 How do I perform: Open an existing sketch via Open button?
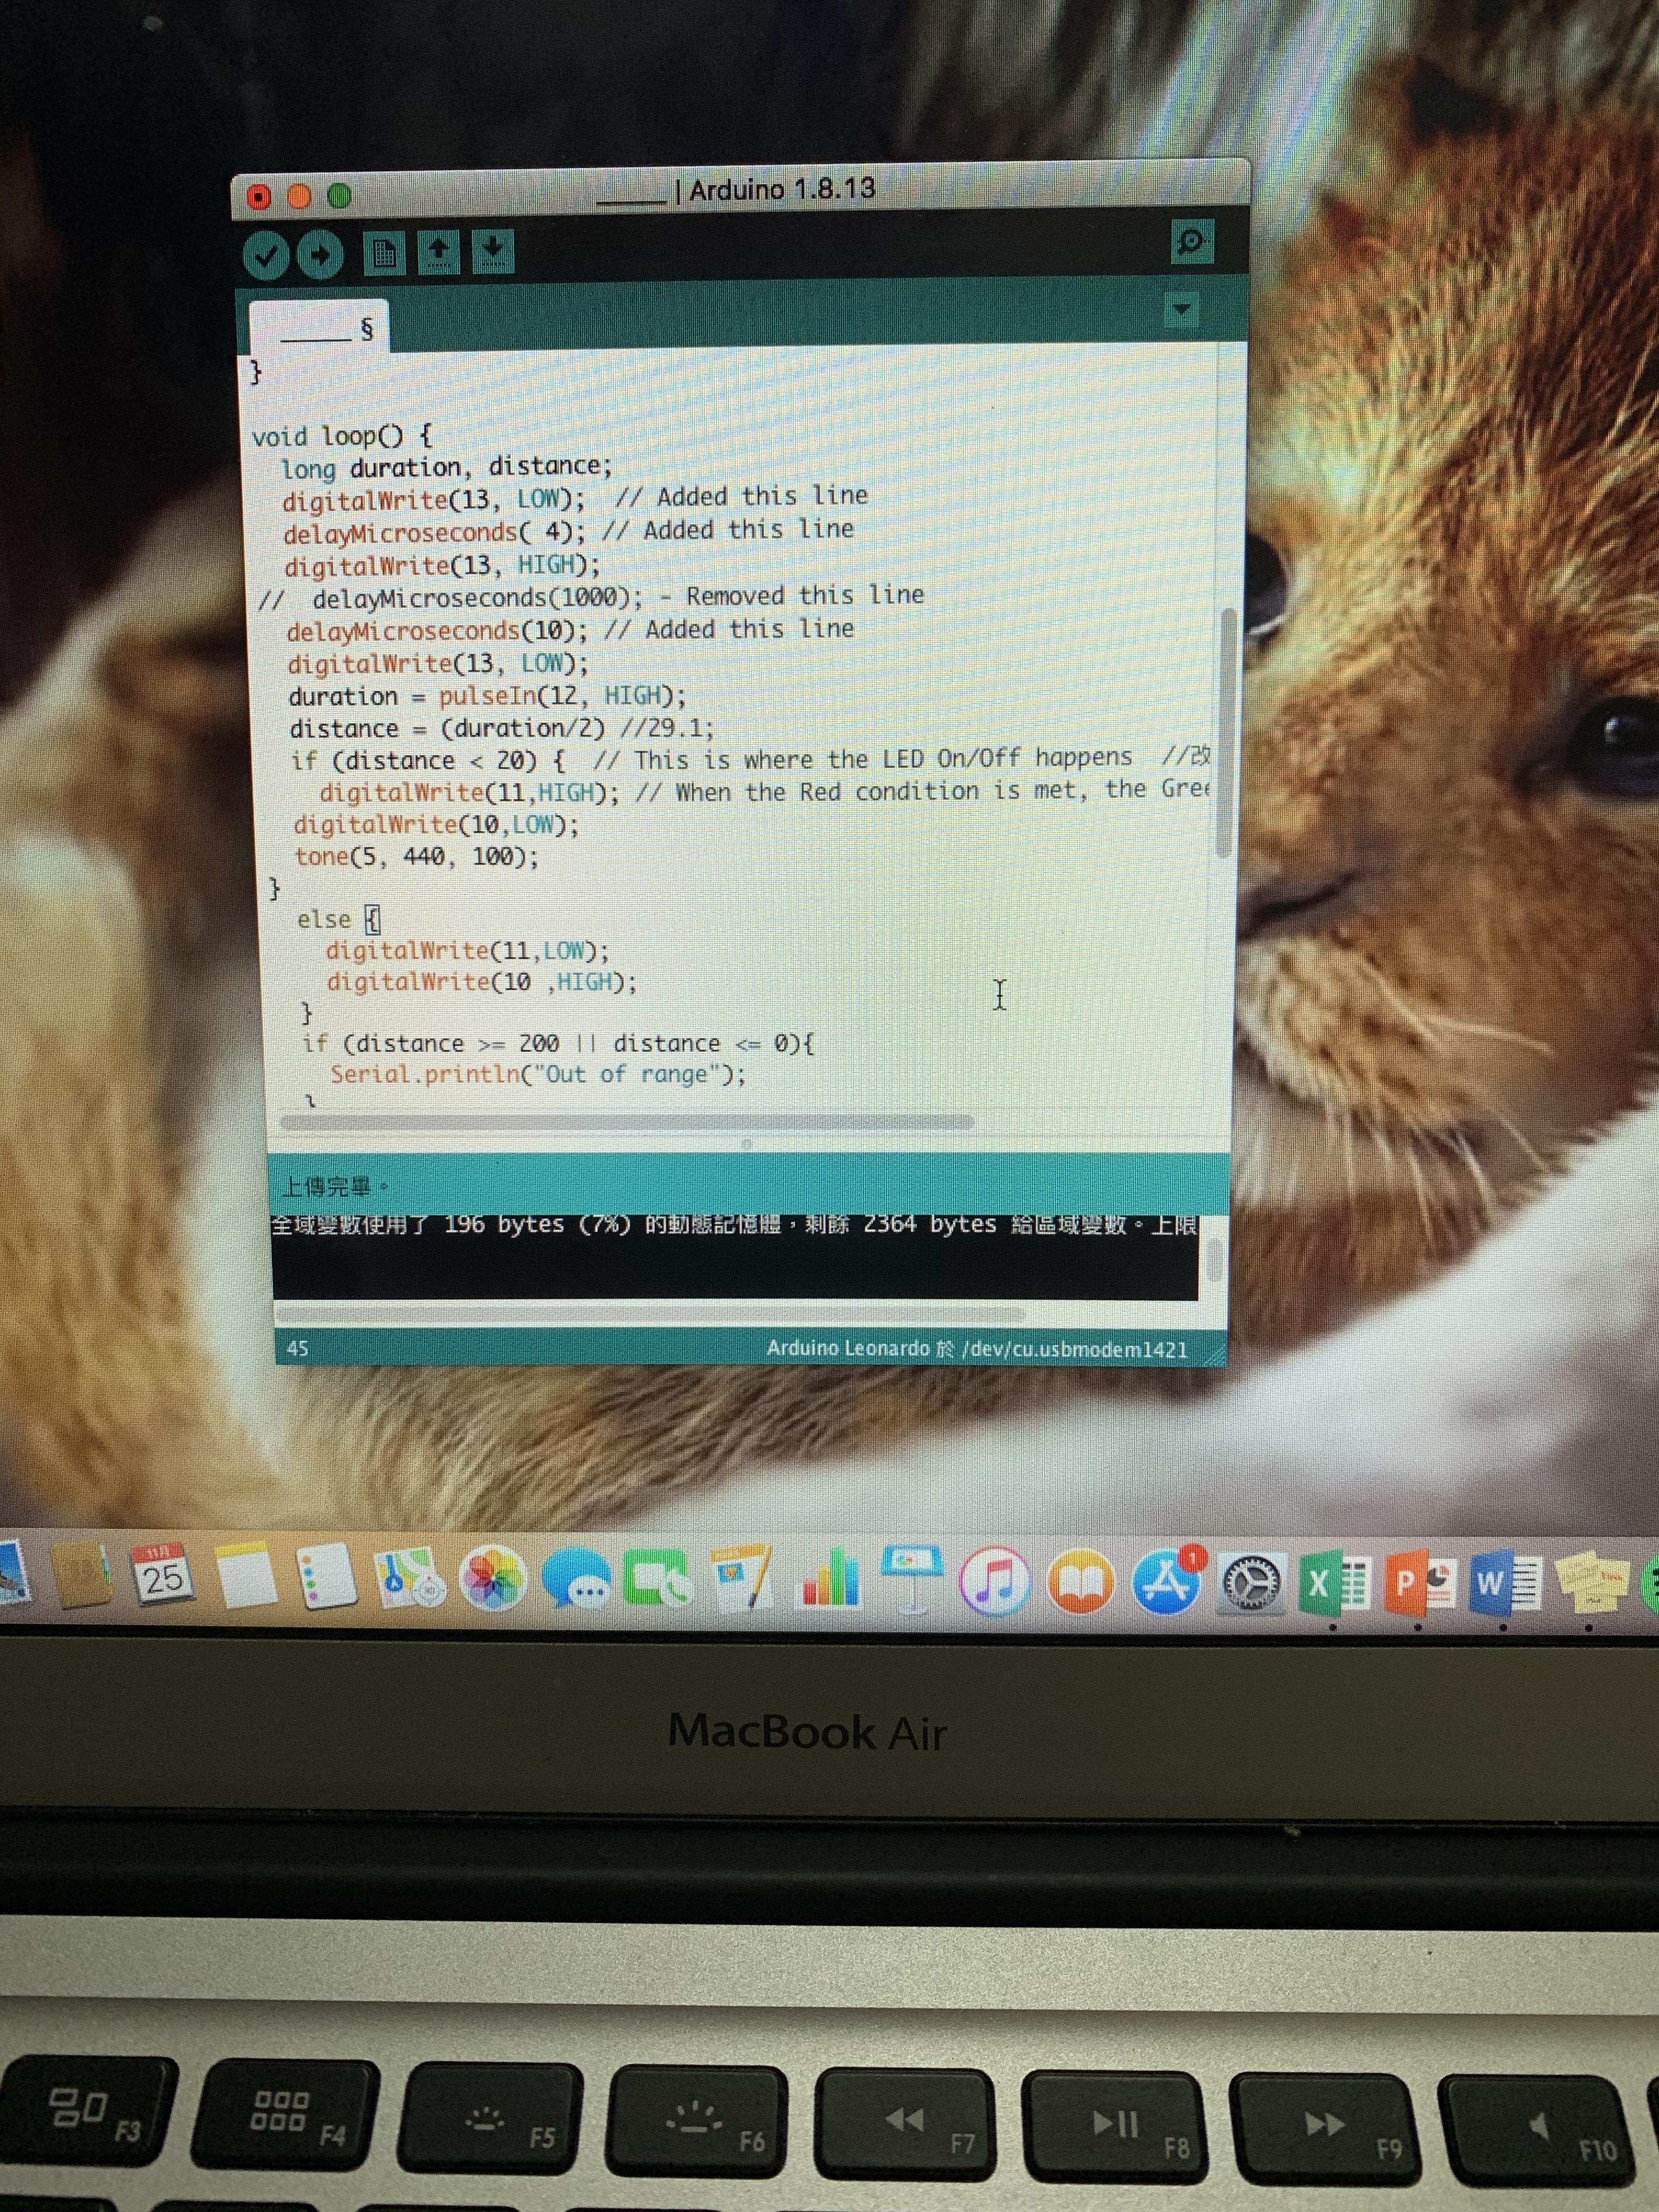tap(438, 252)
